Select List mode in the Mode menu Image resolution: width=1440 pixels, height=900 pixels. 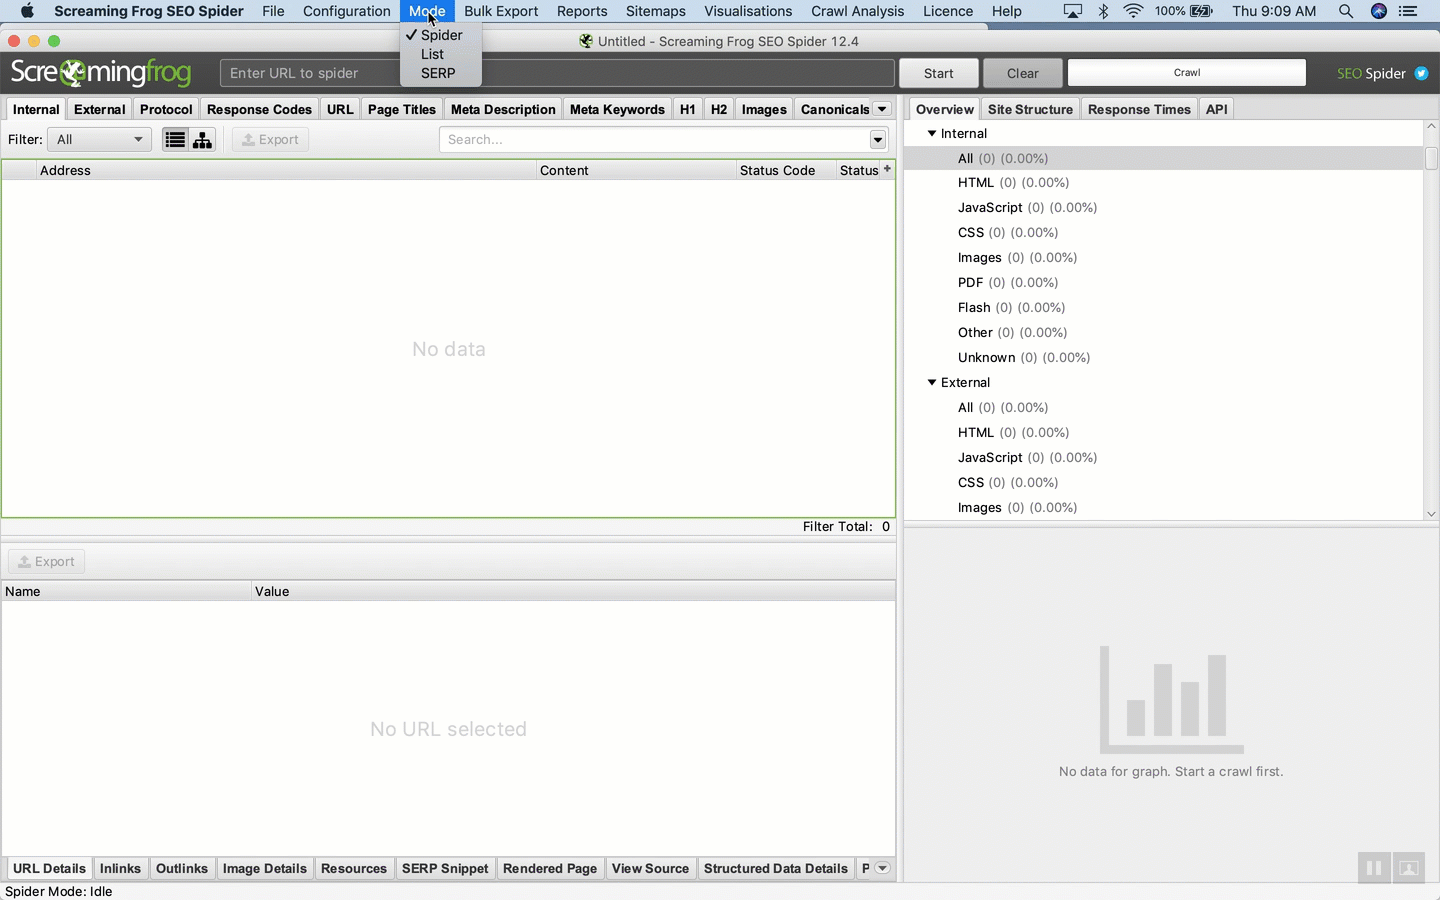coord(441,54)
